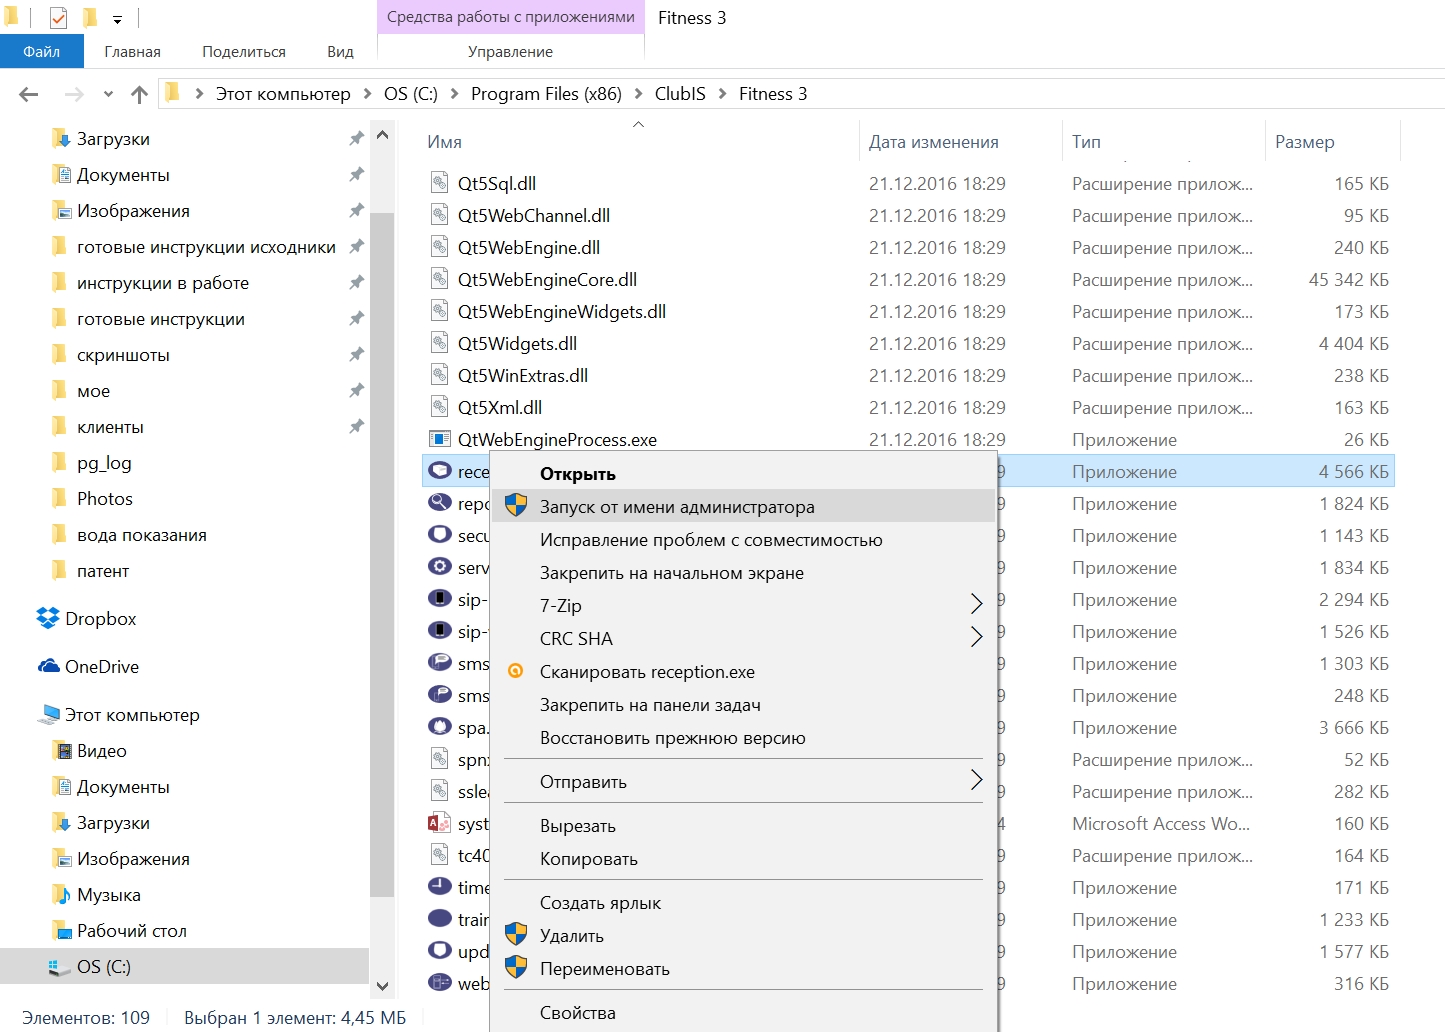Open the quick access toolbar dropdown arrow

click(x=117, y=19)
